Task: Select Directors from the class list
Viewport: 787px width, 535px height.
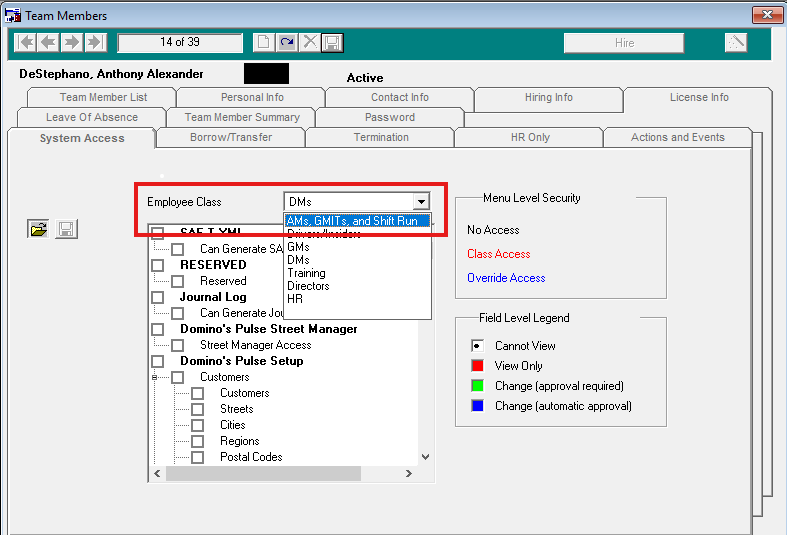Action: [308, 286]
